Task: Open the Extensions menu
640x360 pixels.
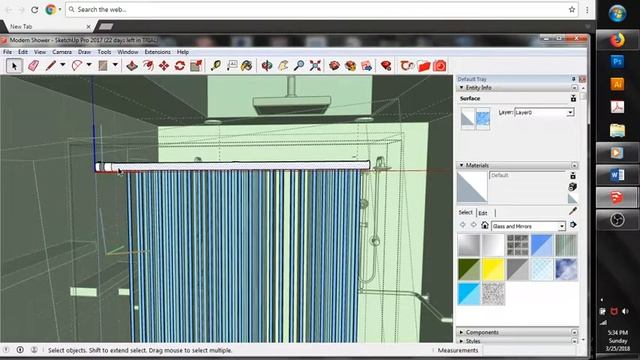Action: coord(158,52)
